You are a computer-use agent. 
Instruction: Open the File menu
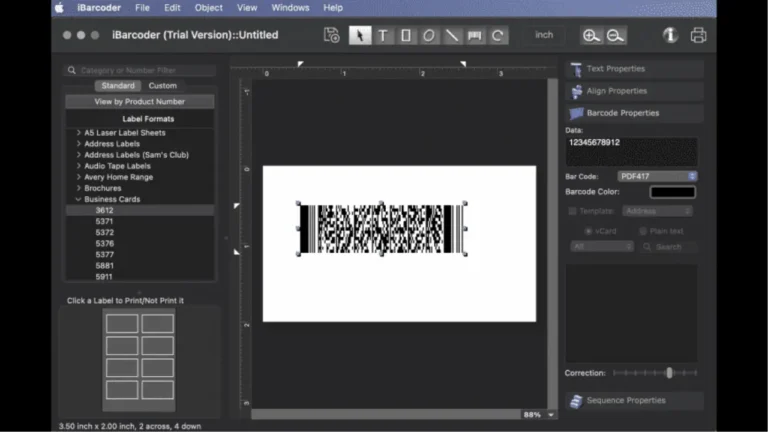click(142, 8)
